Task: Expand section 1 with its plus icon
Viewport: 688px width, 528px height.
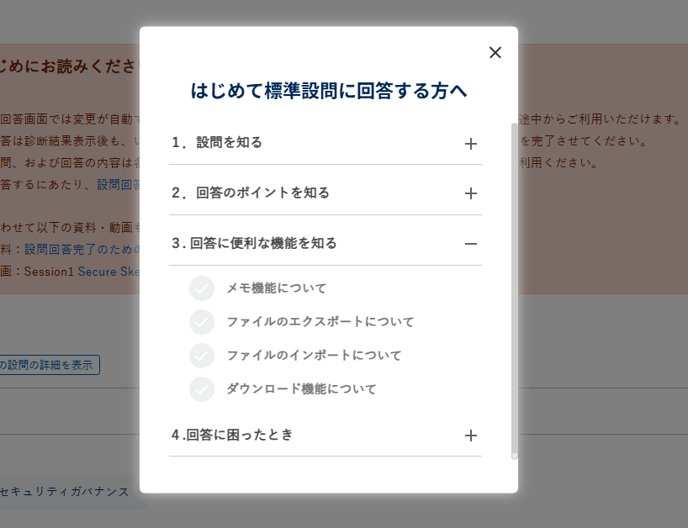Action: (470, 144)
